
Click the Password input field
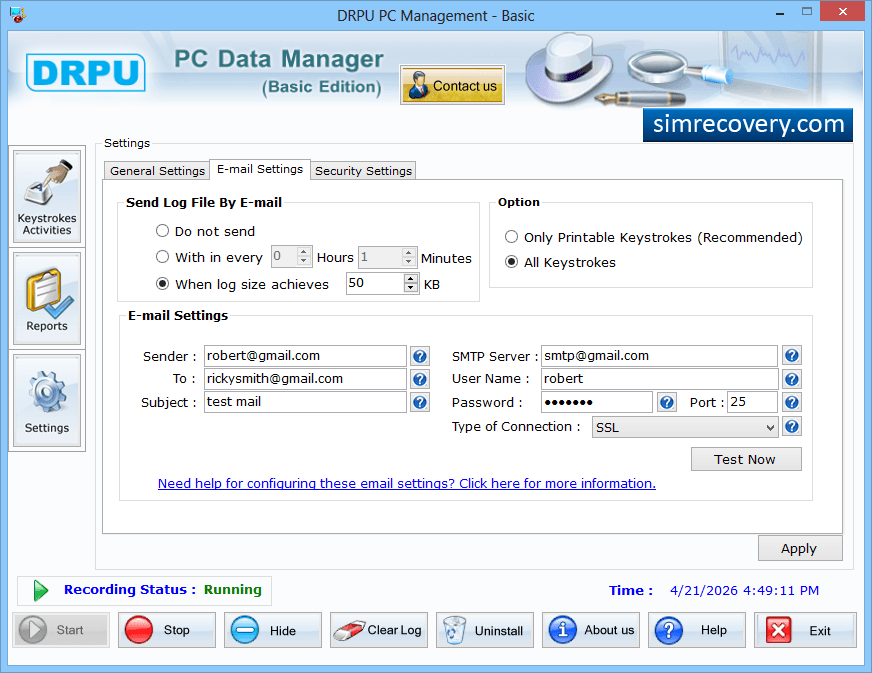(597, 402)
